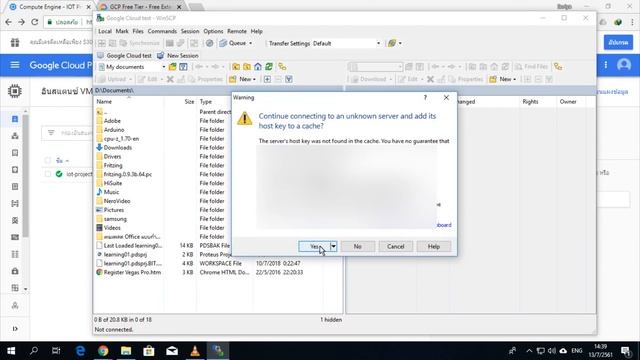
Task: Open the Local menu in WinSCP
Action: [104, 31]
